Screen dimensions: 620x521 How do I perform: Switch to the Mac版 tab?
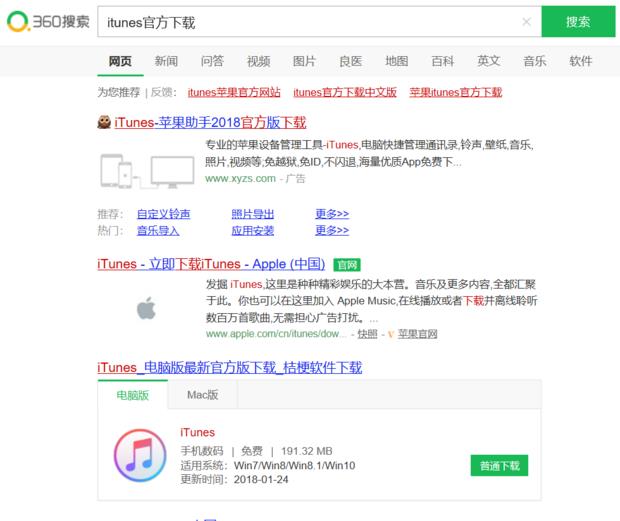203,395
